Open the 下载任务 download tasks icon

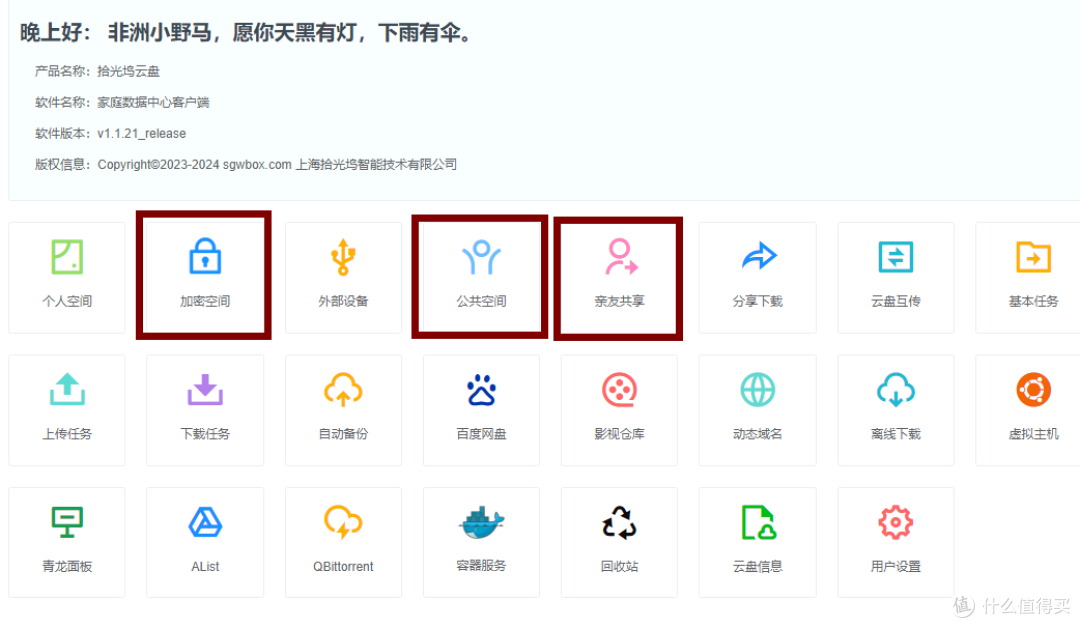[x=205, y=389]
